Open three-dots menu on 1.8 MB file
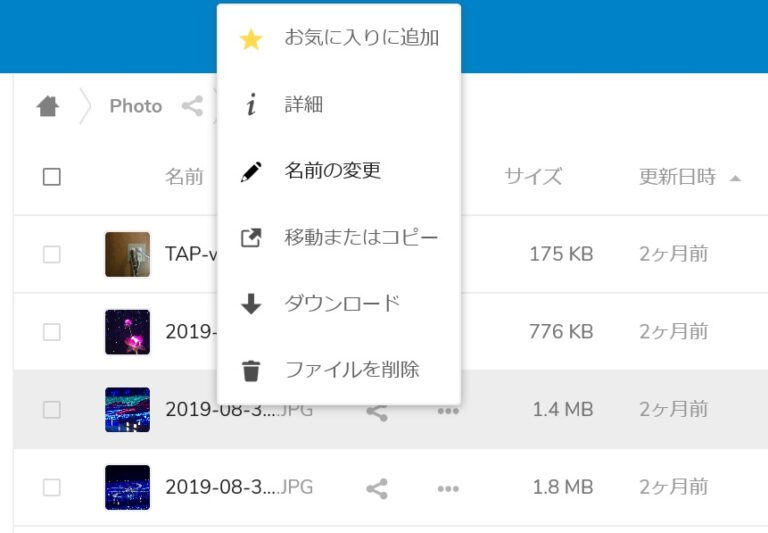 click(x=448, y=488)
